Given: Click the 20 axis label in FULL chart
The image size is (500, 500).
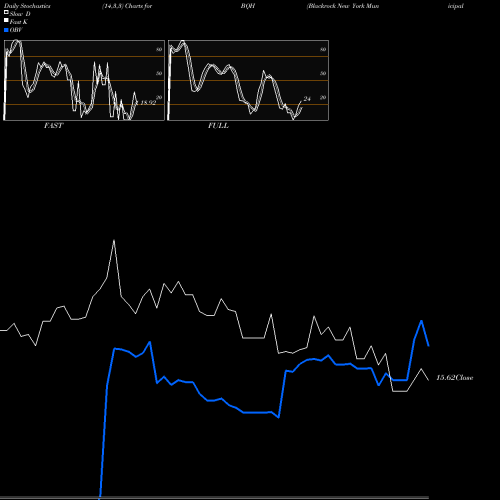Looking at the screenshot, I should pyautogui.click(x=323, y=97).
